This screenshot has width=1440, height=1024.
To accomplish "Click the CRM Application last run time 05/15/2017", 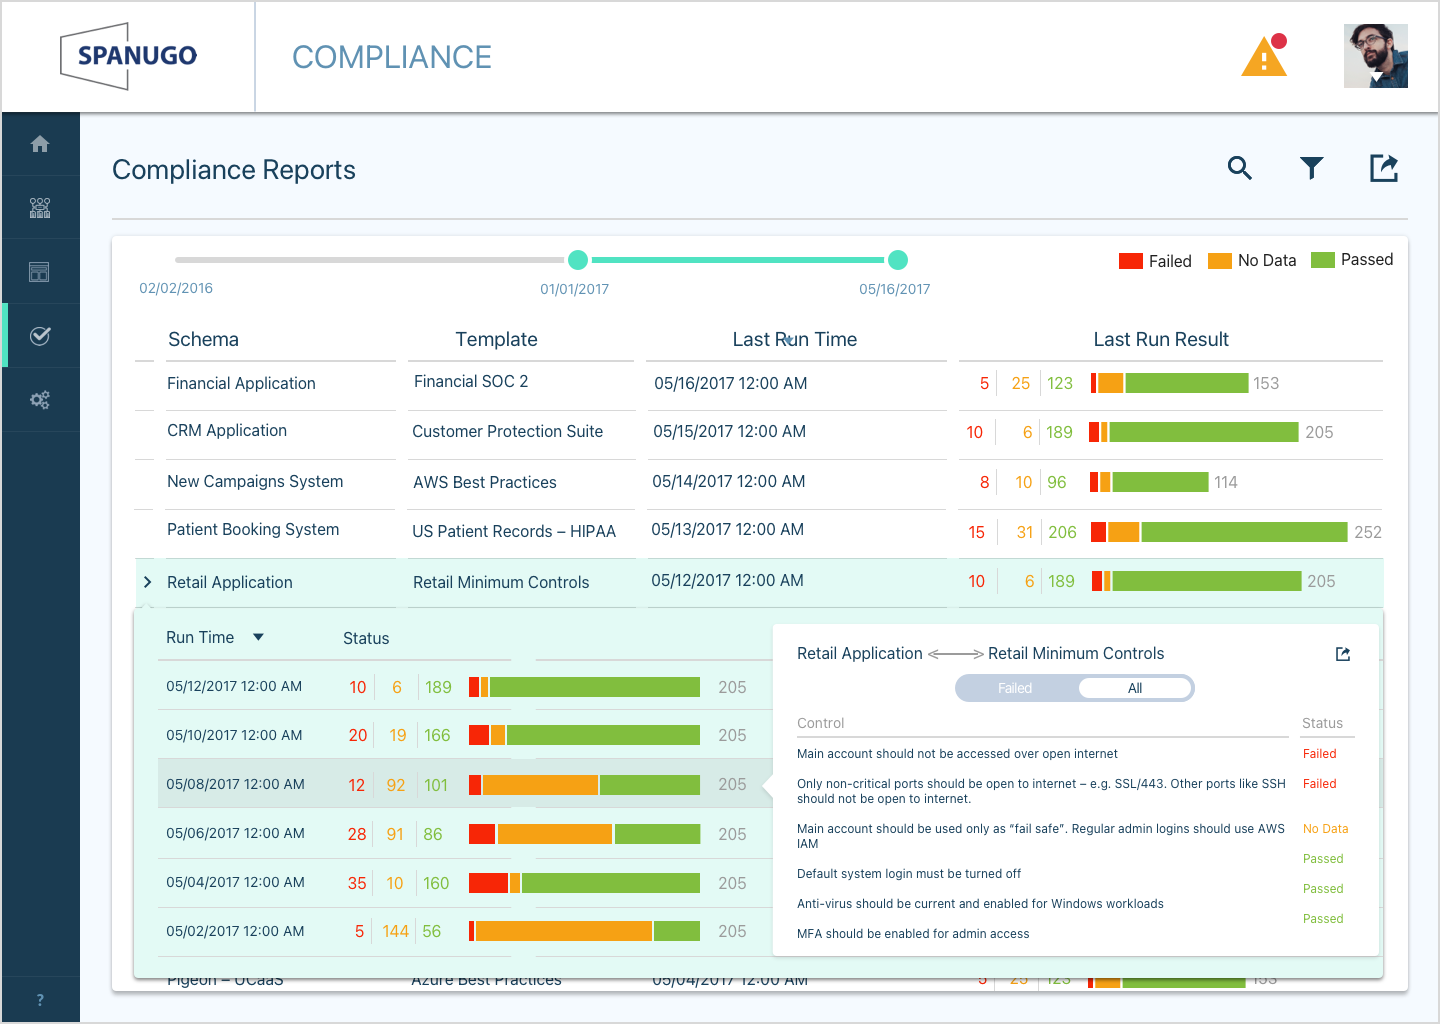I will click(729, 431).
